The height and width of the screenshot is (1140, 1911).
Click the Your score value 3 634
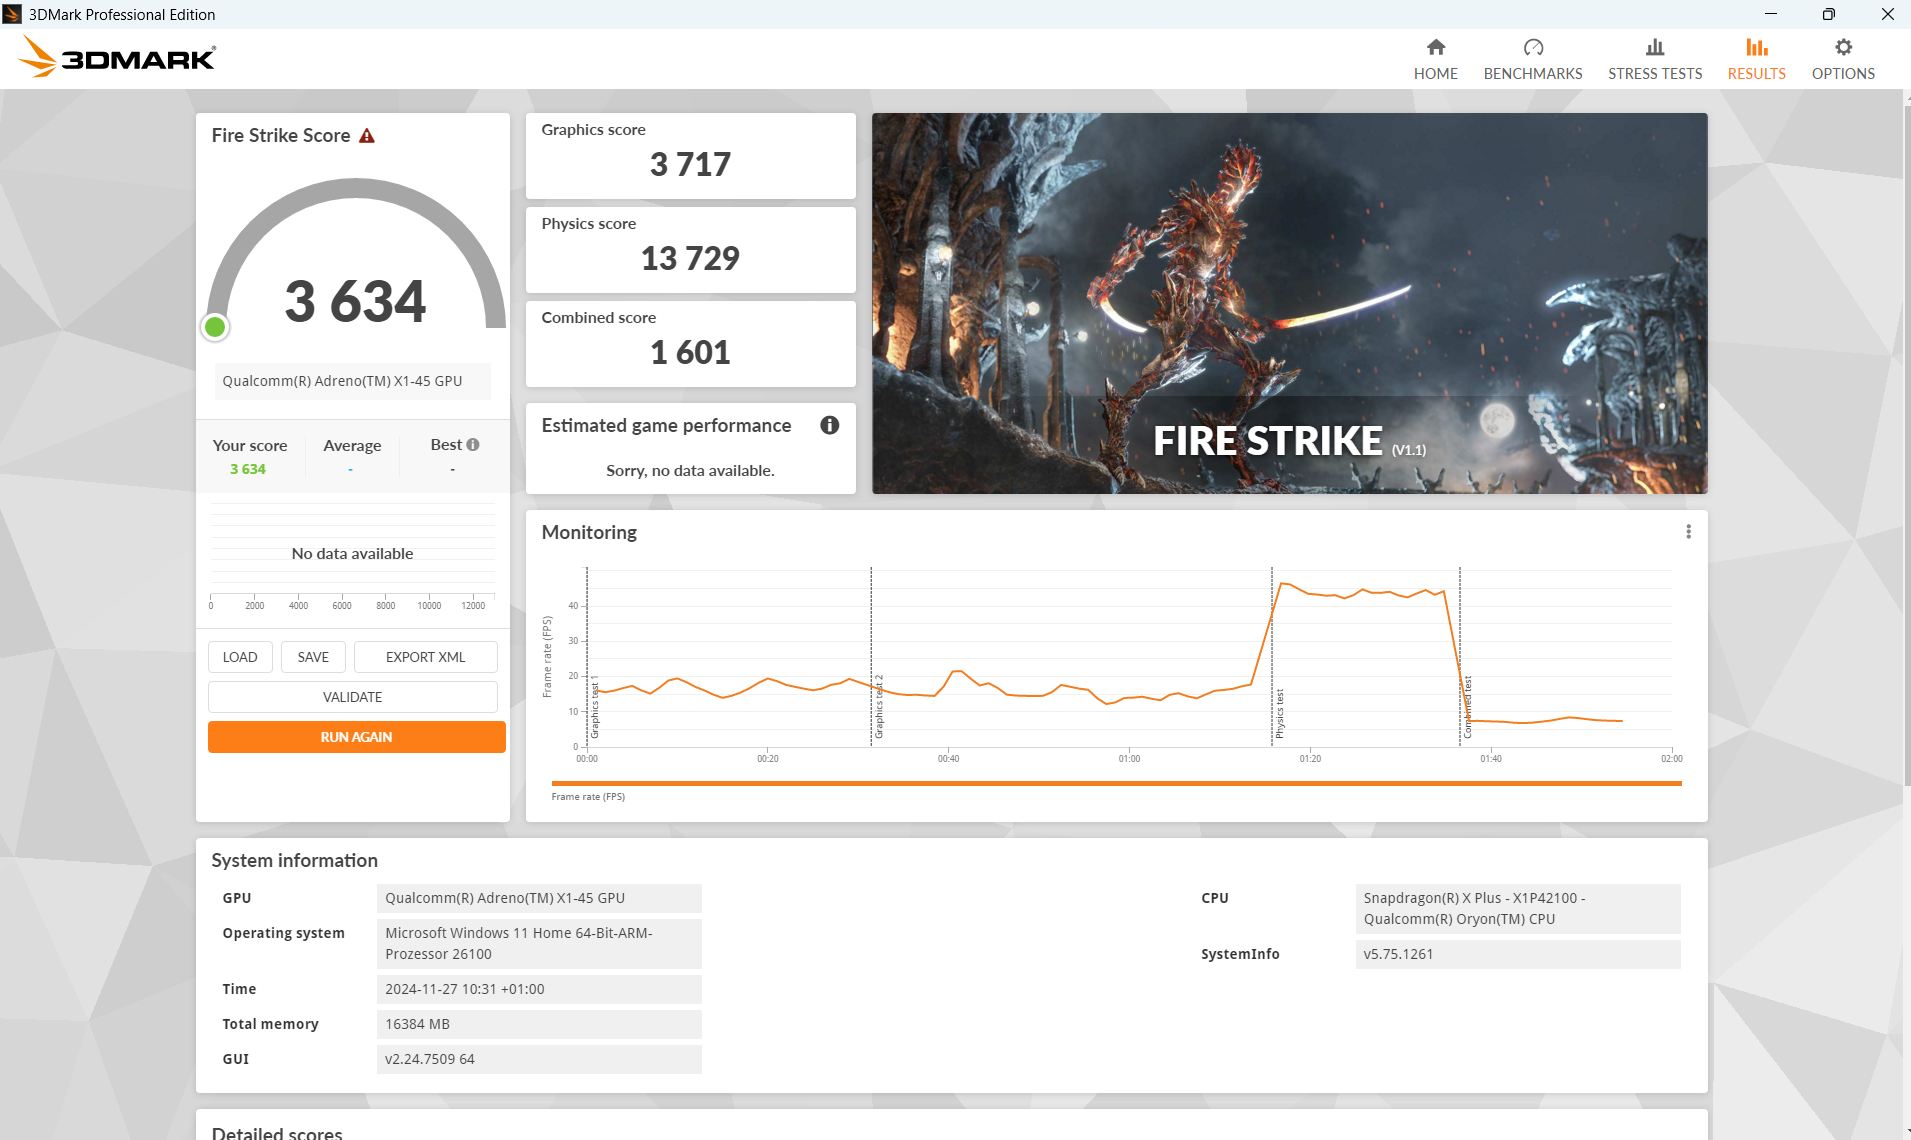248,469
